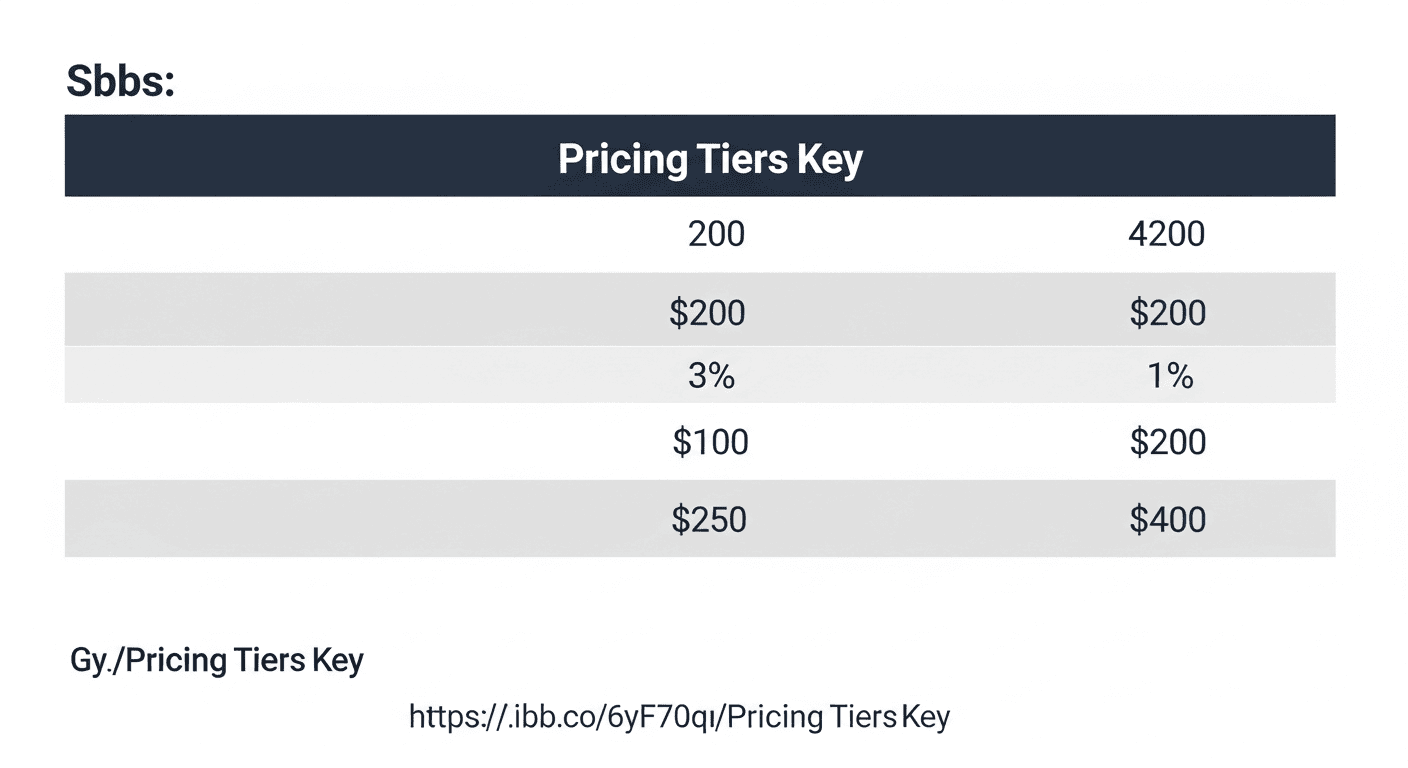The height and width of the screenshot is (768, 1408).
Task: Select the 'Sbbs:' heading text
Action: (120, 82)
